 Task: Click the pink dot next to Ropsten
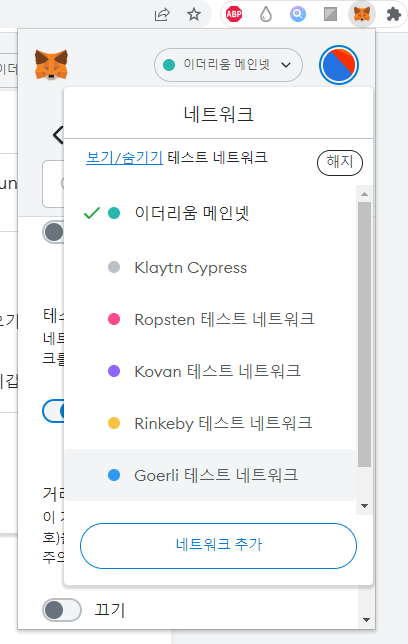click(x=114, y=319)
